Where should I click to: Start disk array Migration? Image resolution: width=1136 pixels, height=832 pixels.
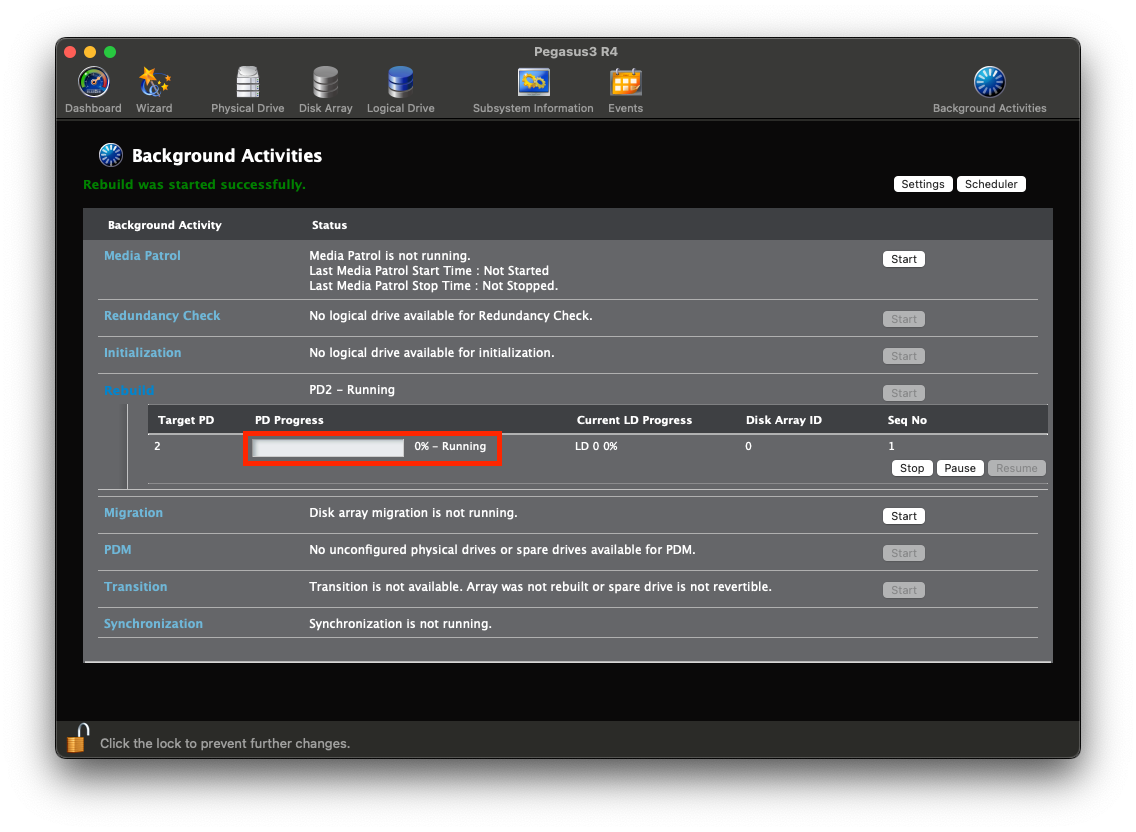pyautogui.click(x=903, y=516)
